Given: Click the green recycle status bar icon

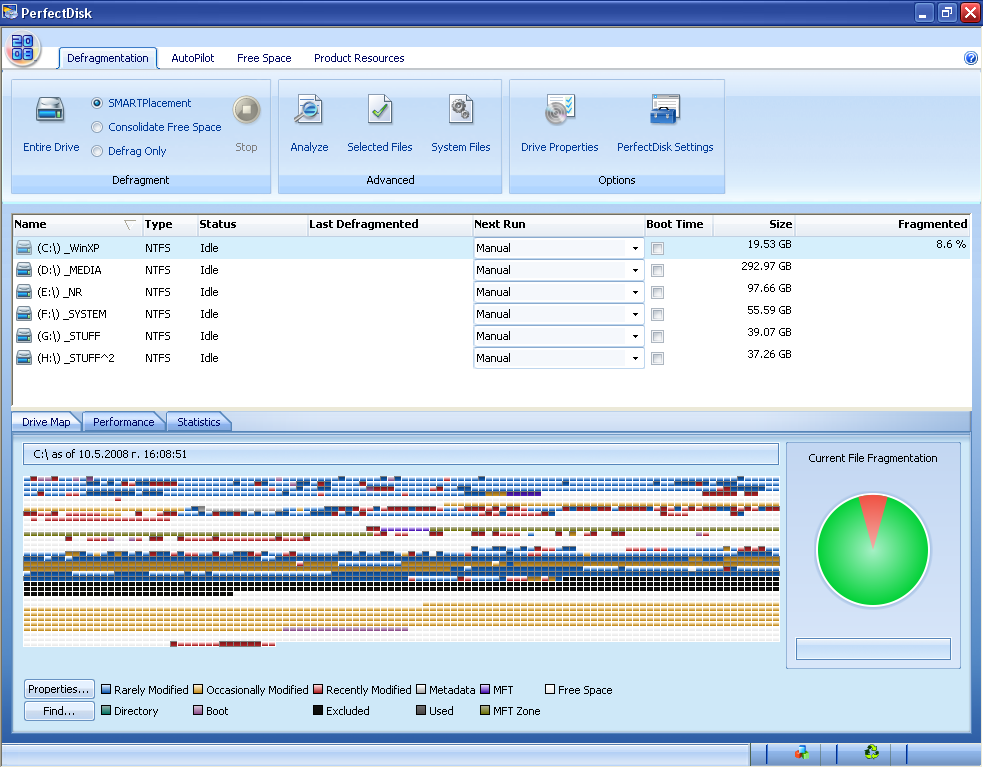Looking at the screenshot, I should click(871, 752).
